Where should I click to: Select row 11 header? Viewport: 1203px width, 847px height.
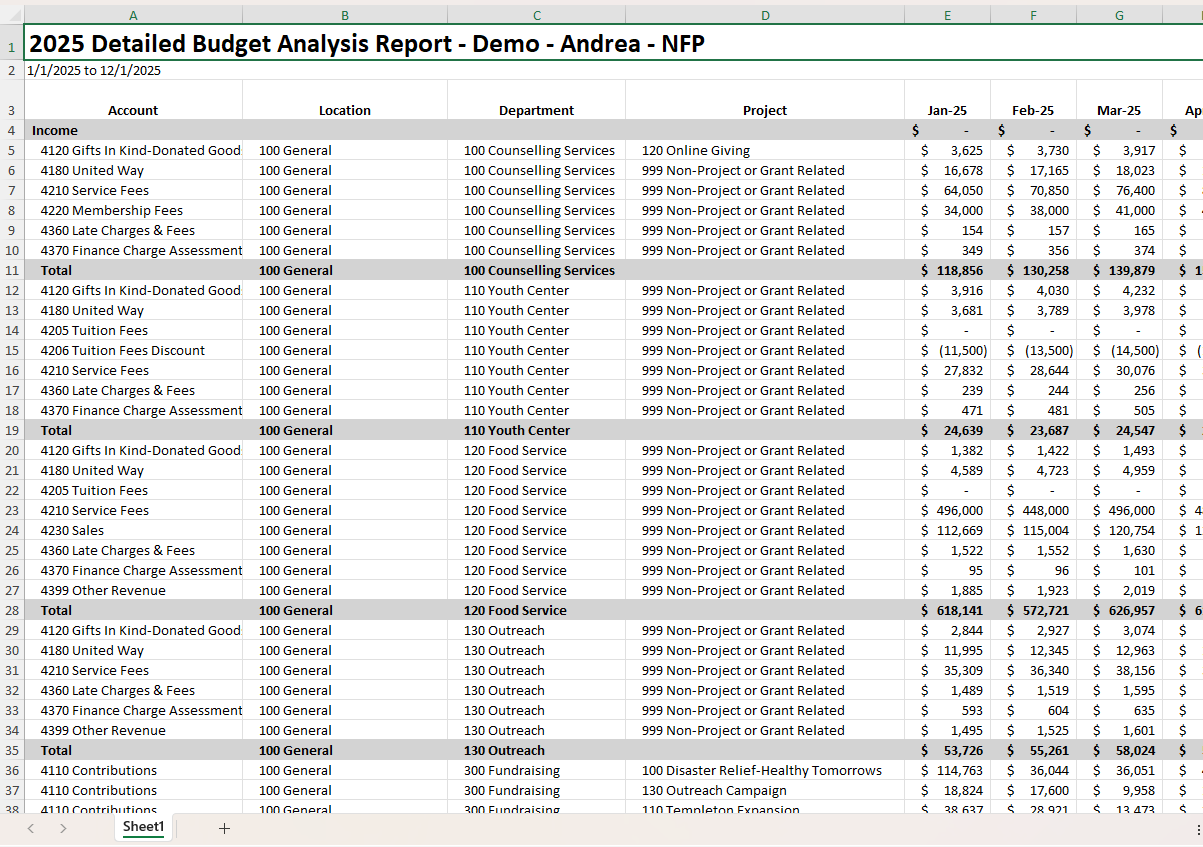(12, 270)
